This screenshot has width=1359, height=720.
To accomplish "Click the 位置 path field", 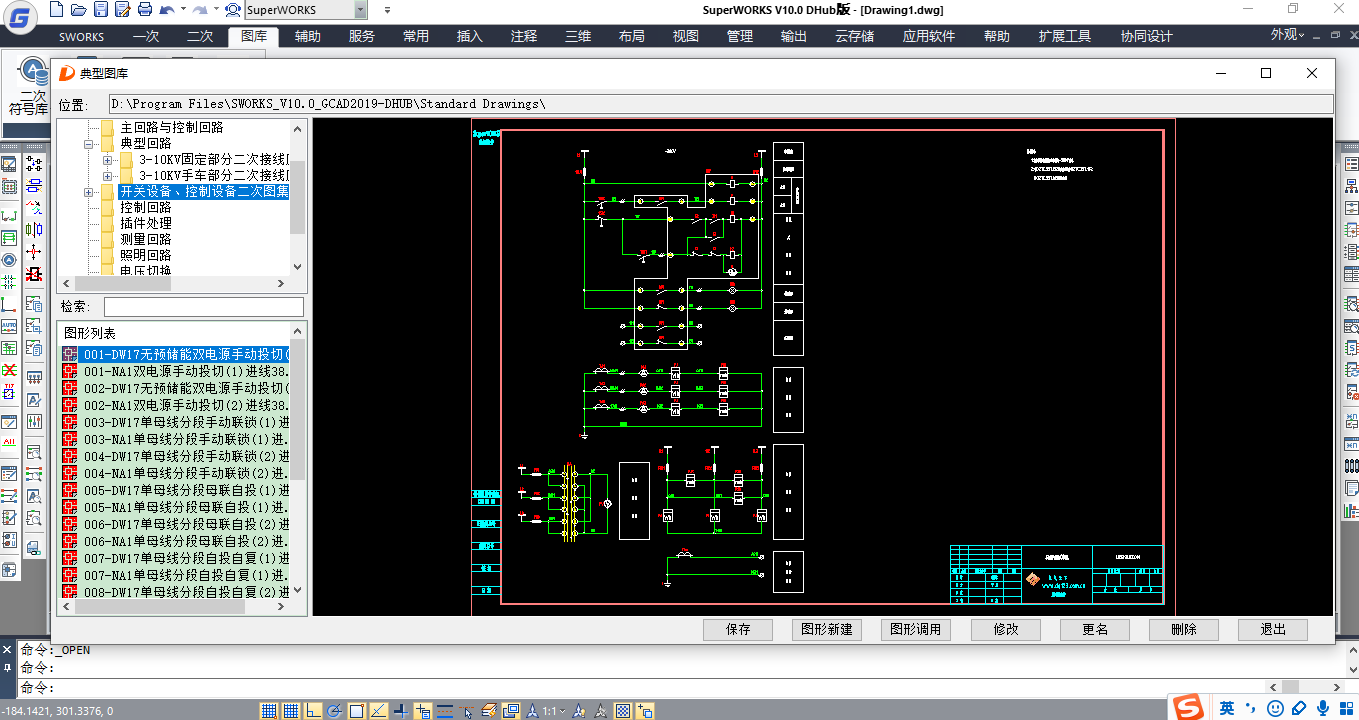I will (x=721, y=104).
